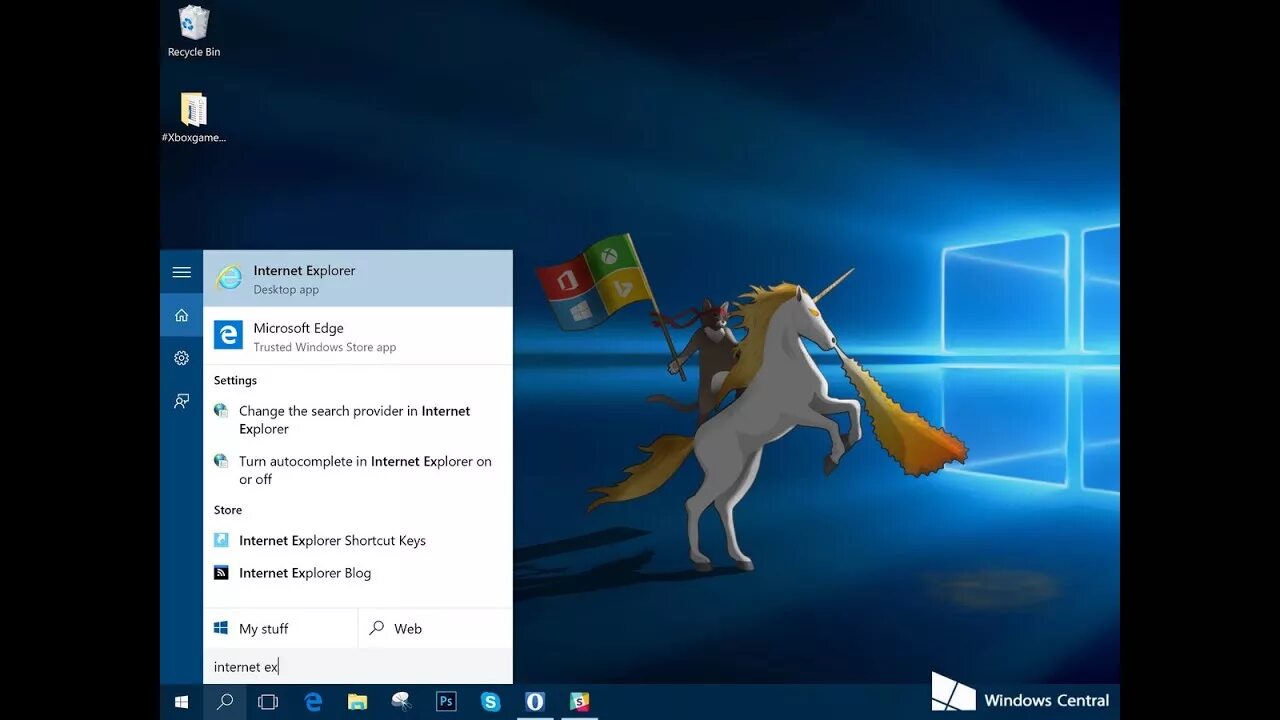Click the 'Desktop app' subtitle text
The height and width of the screenshot is (720, 1280).
tap(286, 290)
